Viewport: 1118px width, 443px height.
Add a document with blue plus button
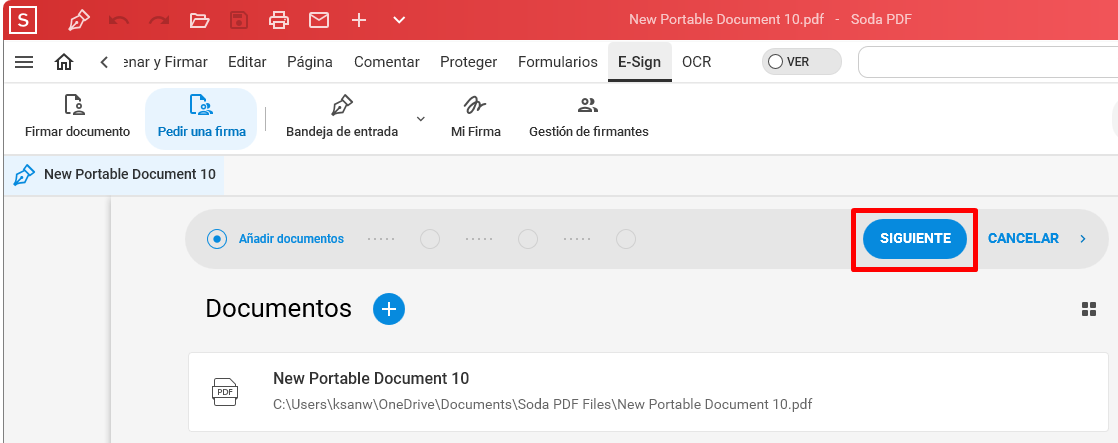click(389, 309)
